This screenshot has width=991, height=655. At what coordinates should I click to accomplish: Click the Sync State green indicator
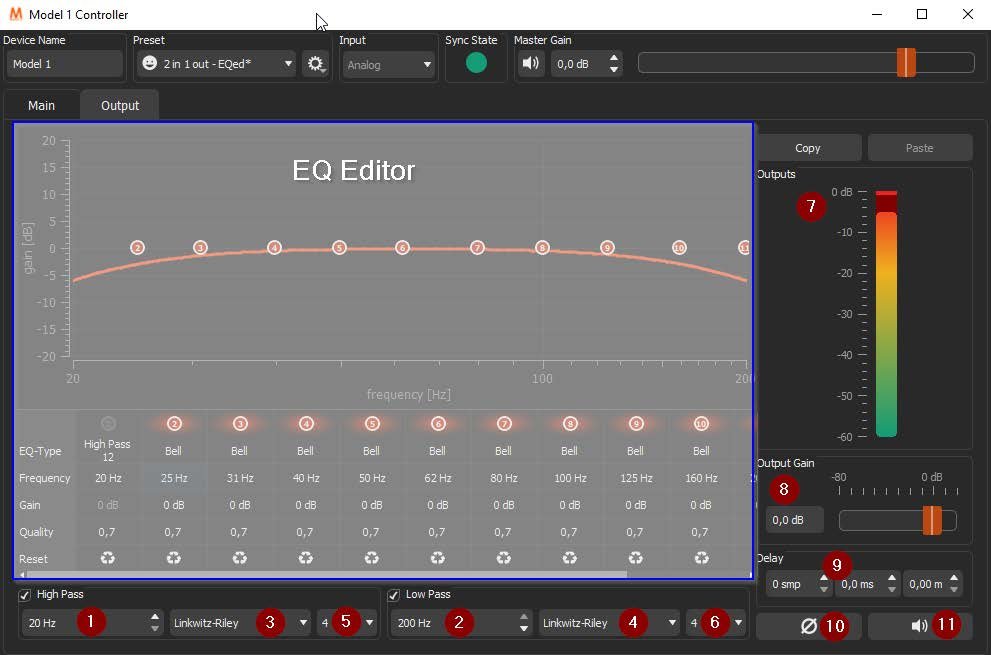click(x=476, y=63)
